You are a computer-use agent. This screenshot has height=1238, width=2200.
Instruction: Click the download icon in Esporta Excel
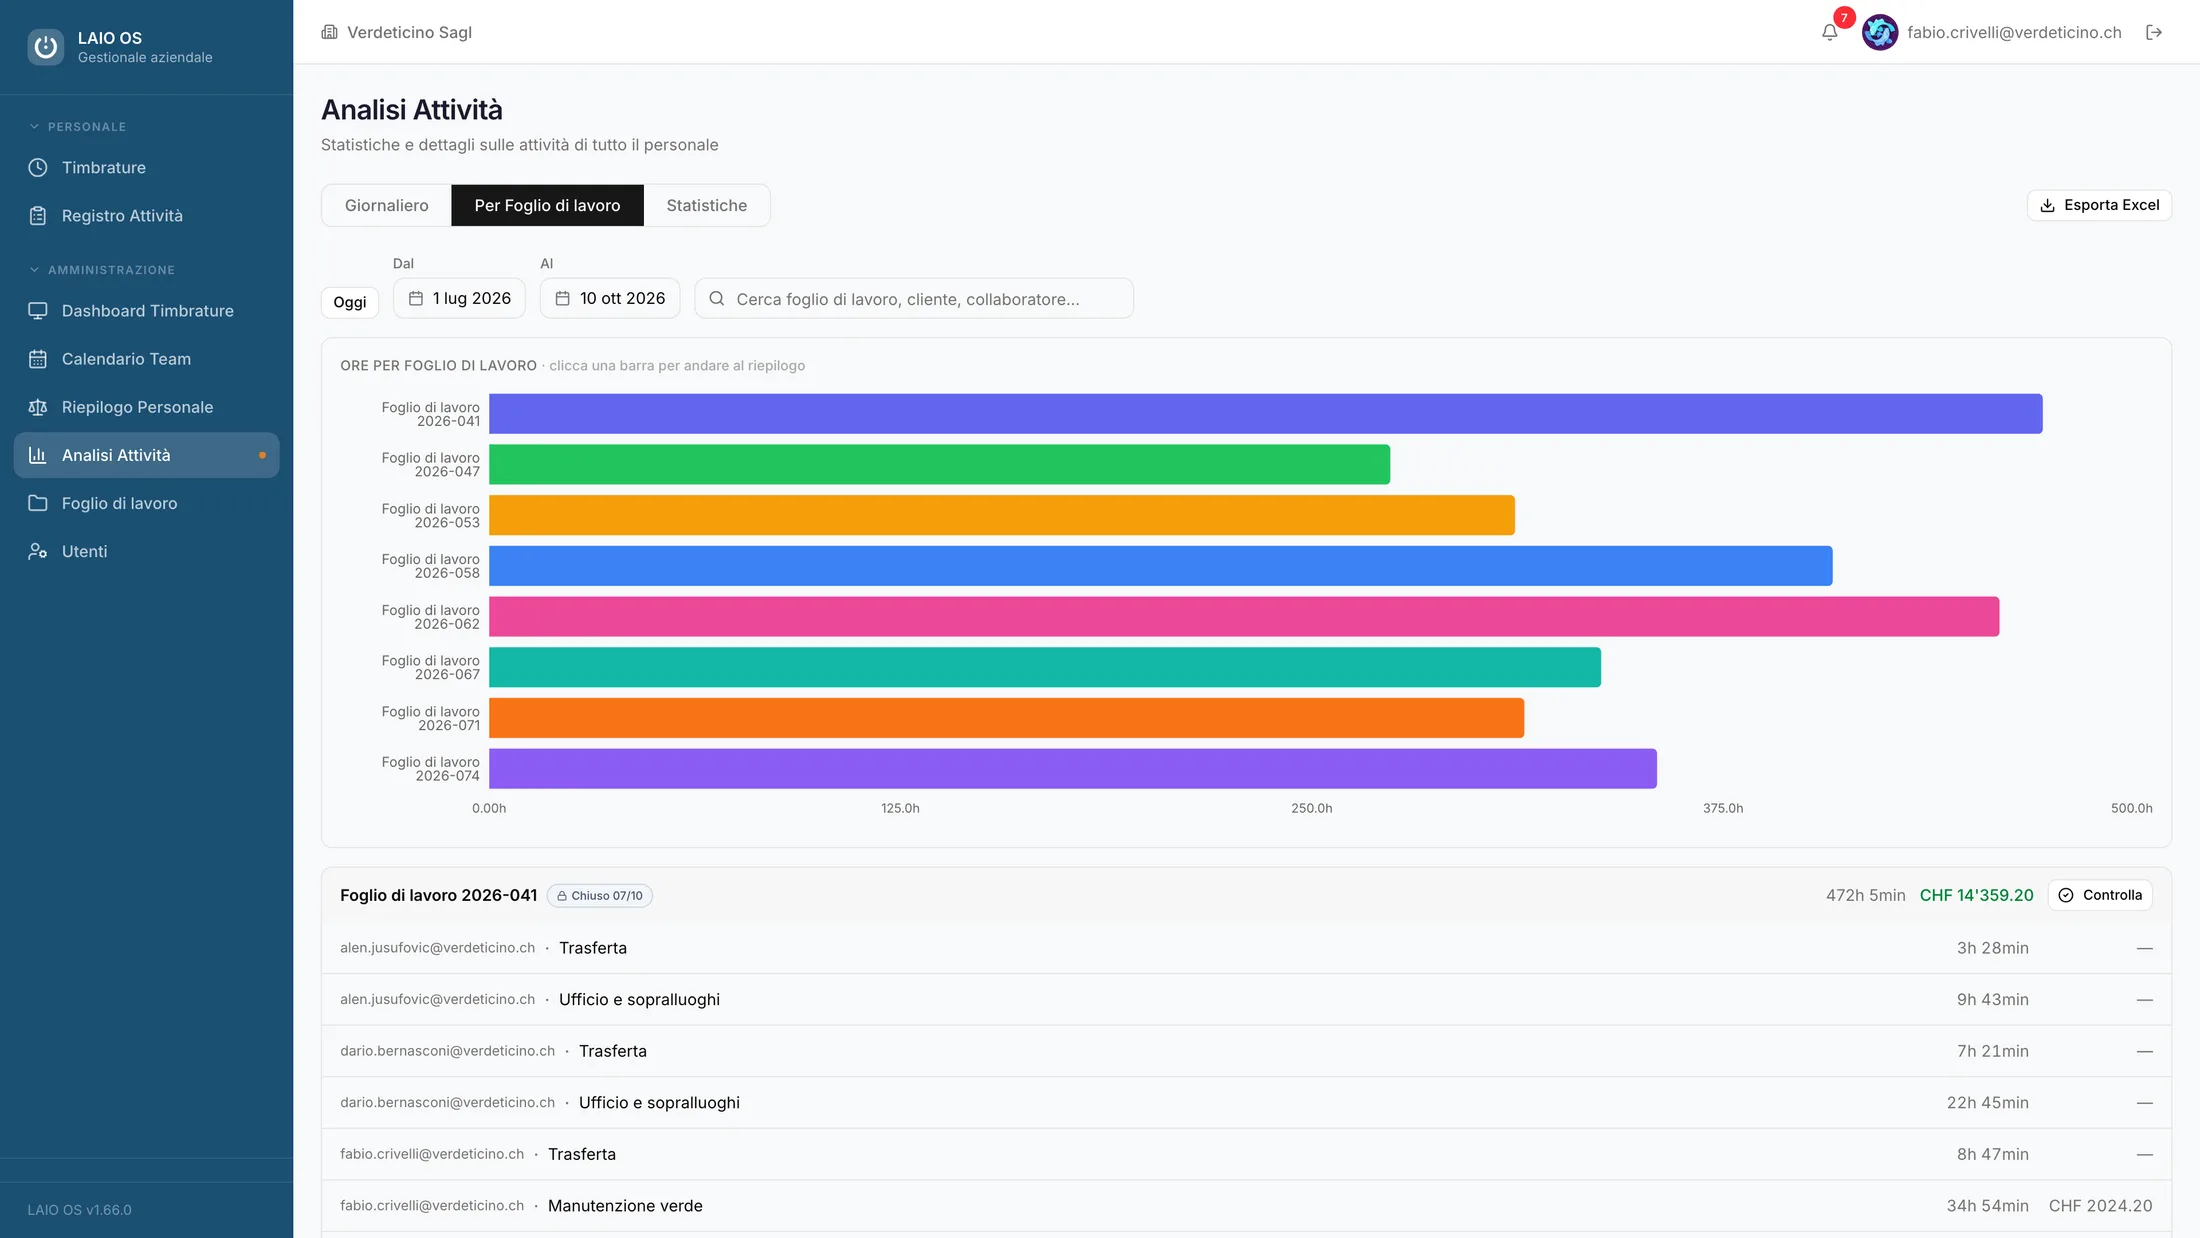click(x=2047, y=205)
